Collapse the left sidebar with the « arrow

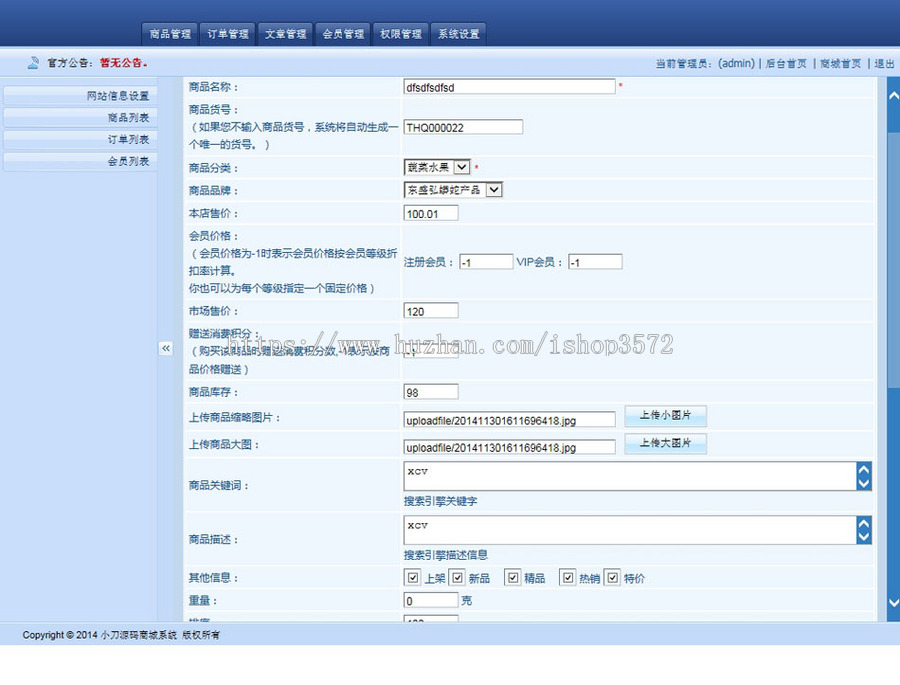166,349
